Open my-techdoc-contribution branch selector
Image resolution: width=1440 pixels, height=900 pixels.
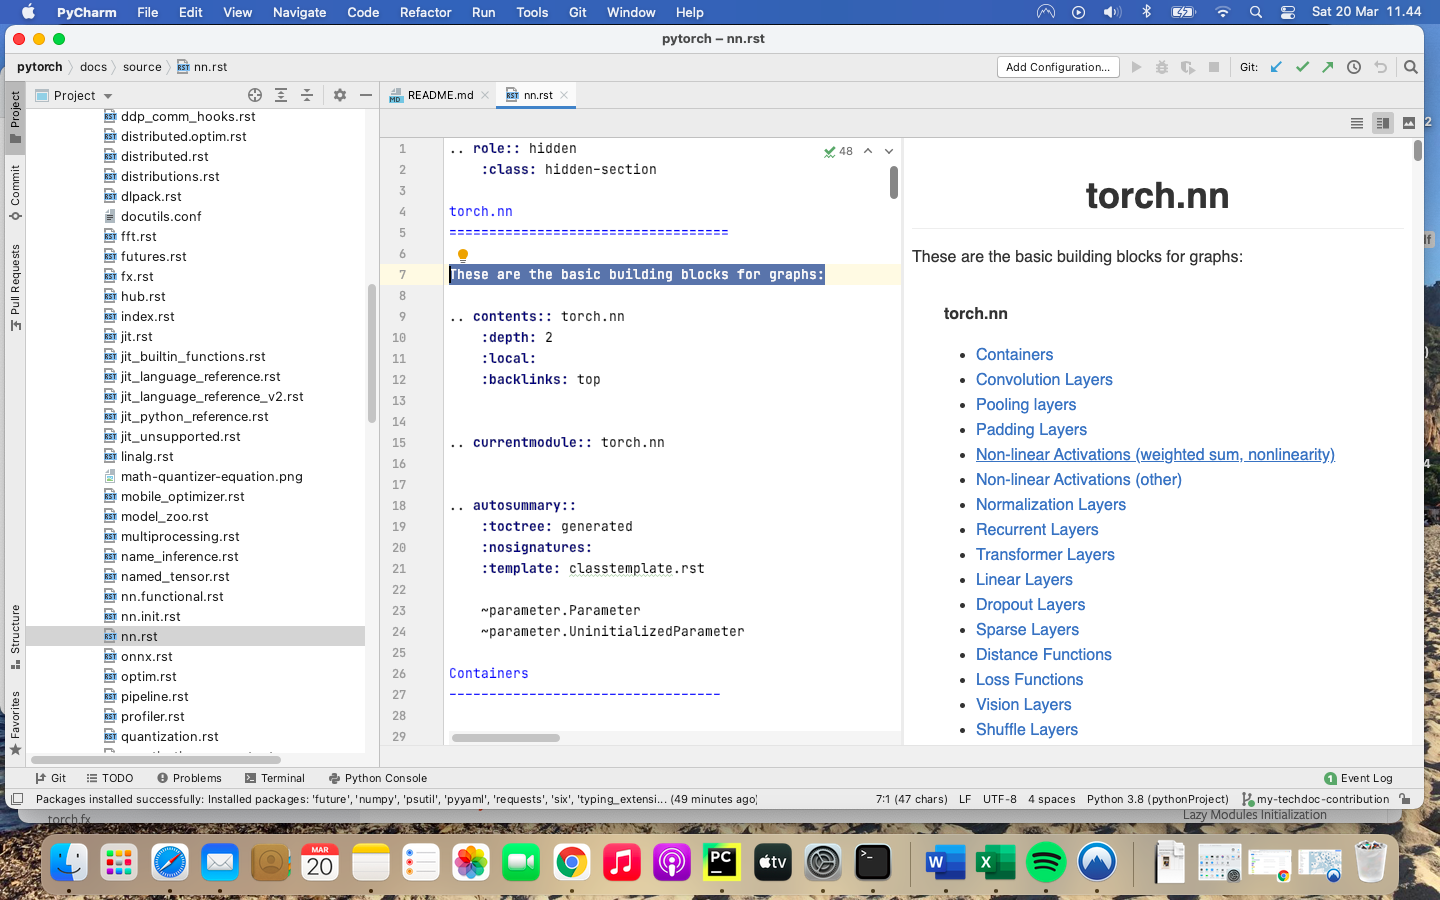(1315, 799)
